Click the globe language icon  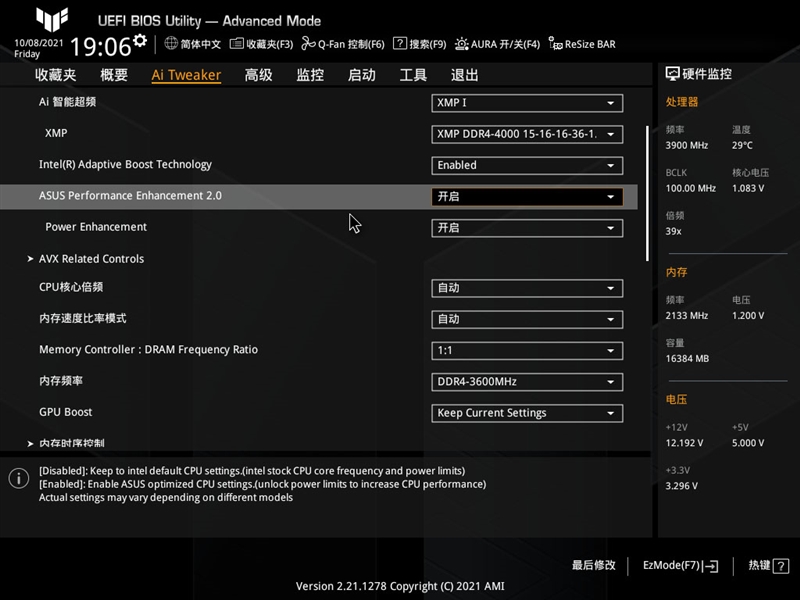coord(171,43)
